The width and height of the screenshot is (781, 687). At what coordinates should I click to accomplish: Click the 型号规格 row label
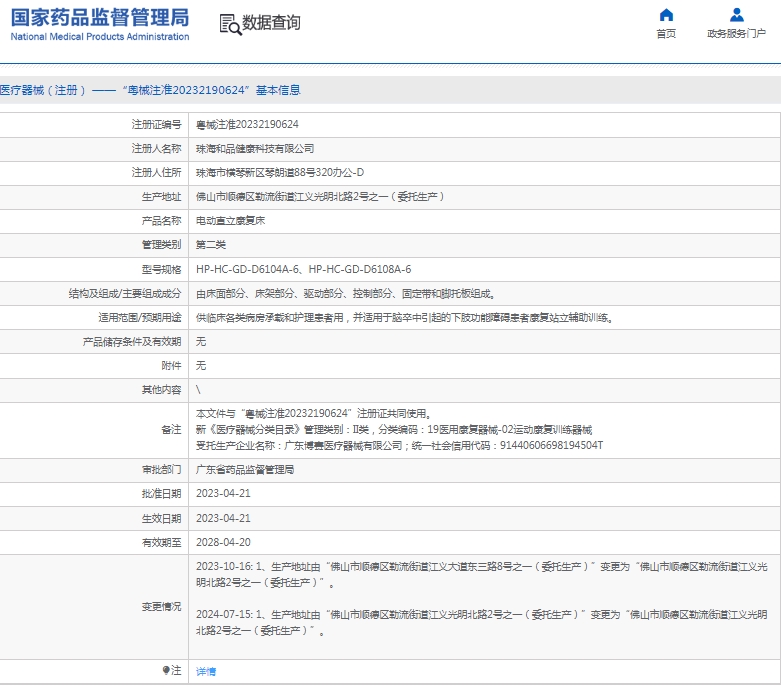(161, 270)
